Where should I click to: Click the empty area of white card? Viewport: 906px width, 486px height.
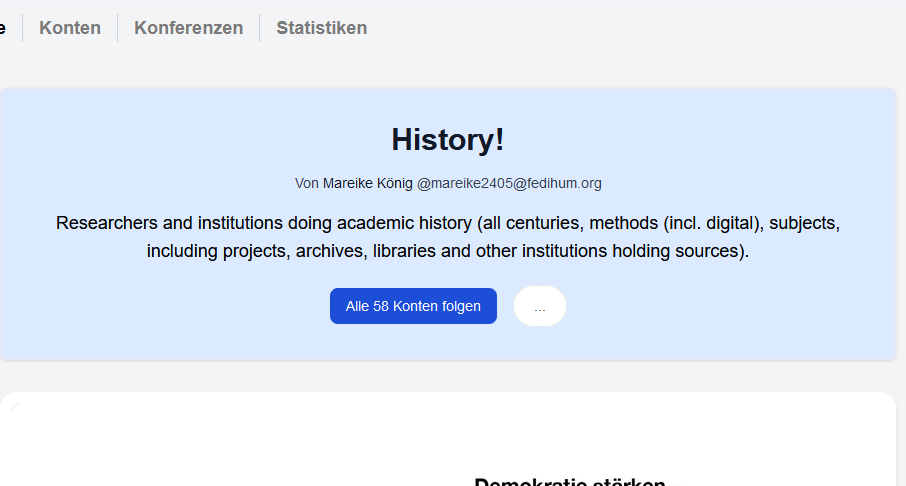(231, 445)
